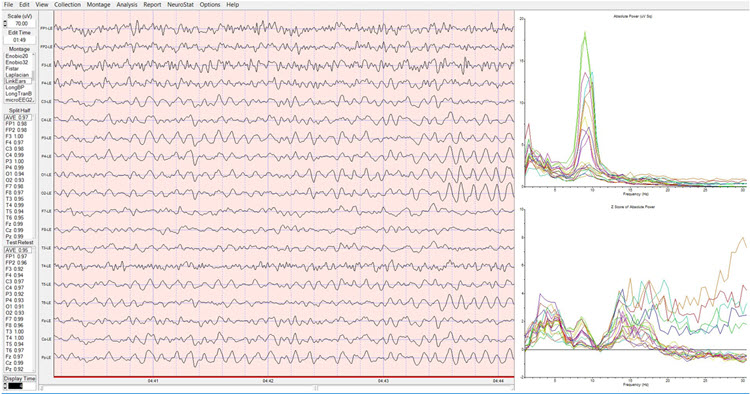Click the Display Time stepper arrows
Viewport: 750px width, 394px height.
[5, 386]
